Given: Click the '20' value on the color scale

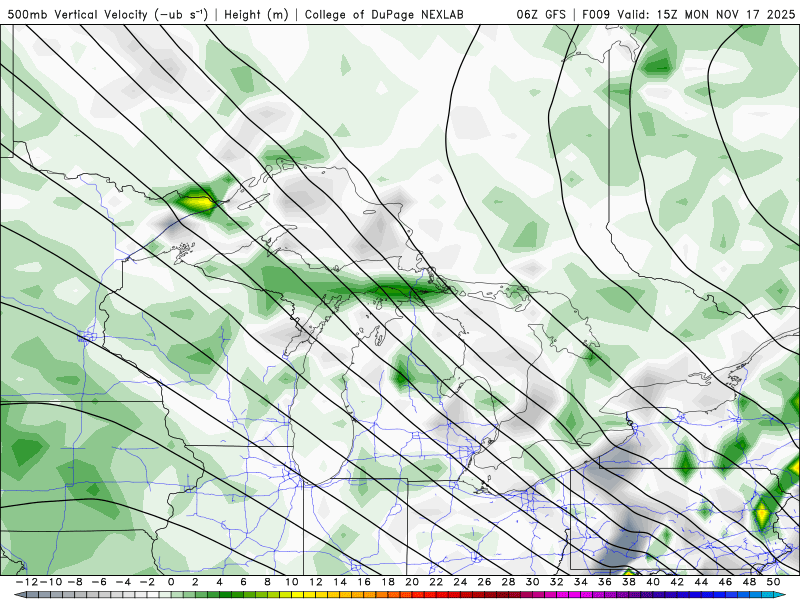Looking at the screenshot, I should tap(412, 582).
